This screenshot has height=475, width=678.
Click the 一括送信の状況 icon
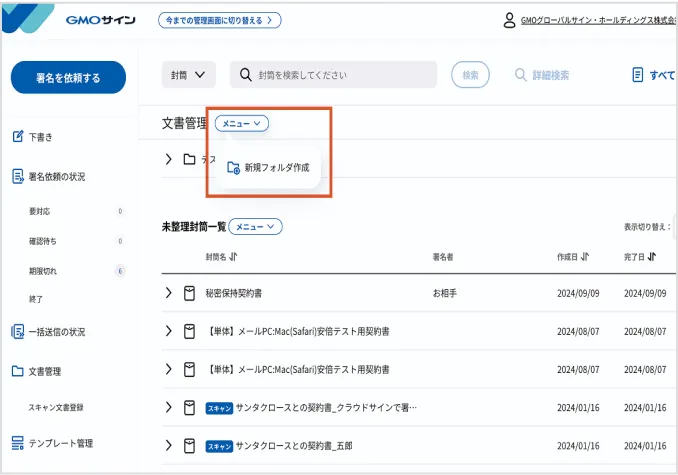pyautogui.click(x=18, y=332)
